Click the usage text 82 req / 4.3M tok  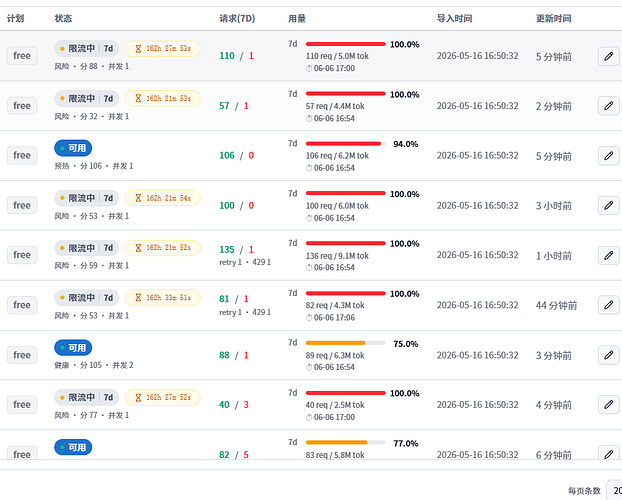pos(335,305)
